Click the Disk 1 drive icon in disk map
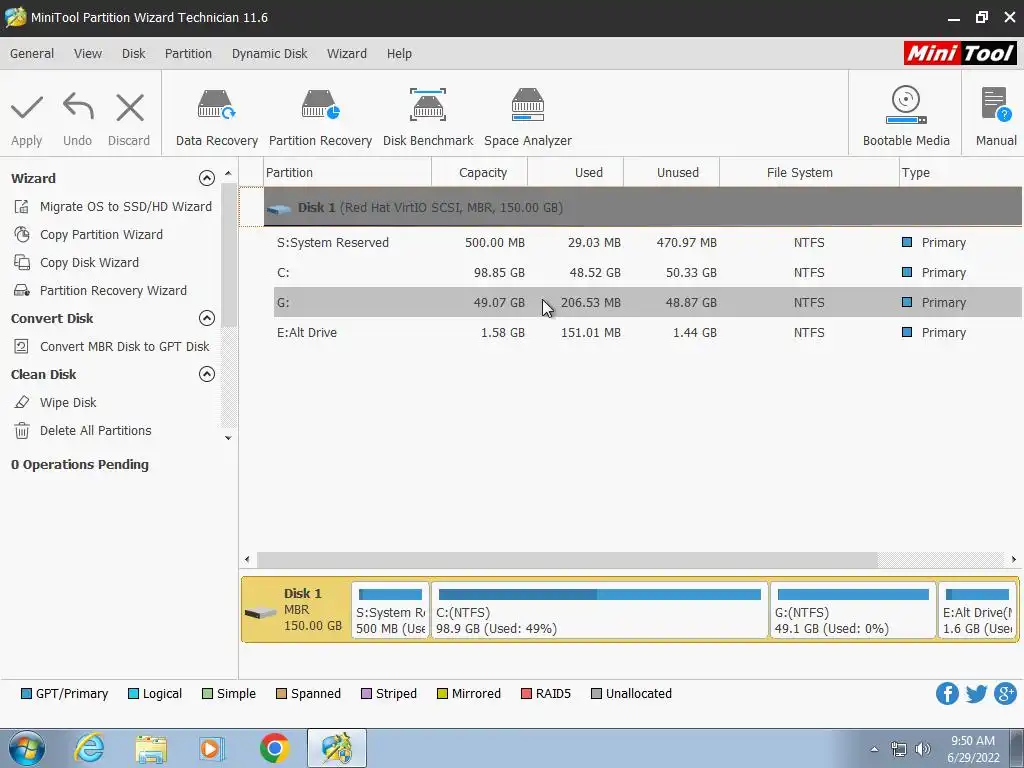Image resolution: width=1024 pixels, height=768 pixels. point(261,613)
